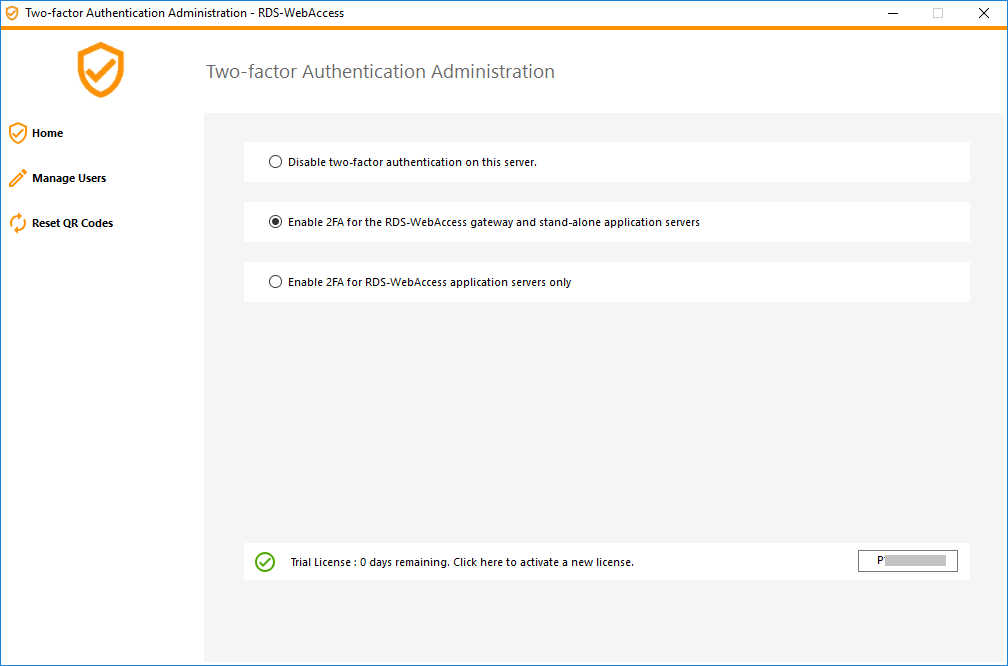Click the Reset QR Codes refresh icon

pyautogui.click(x=17, y=223)
